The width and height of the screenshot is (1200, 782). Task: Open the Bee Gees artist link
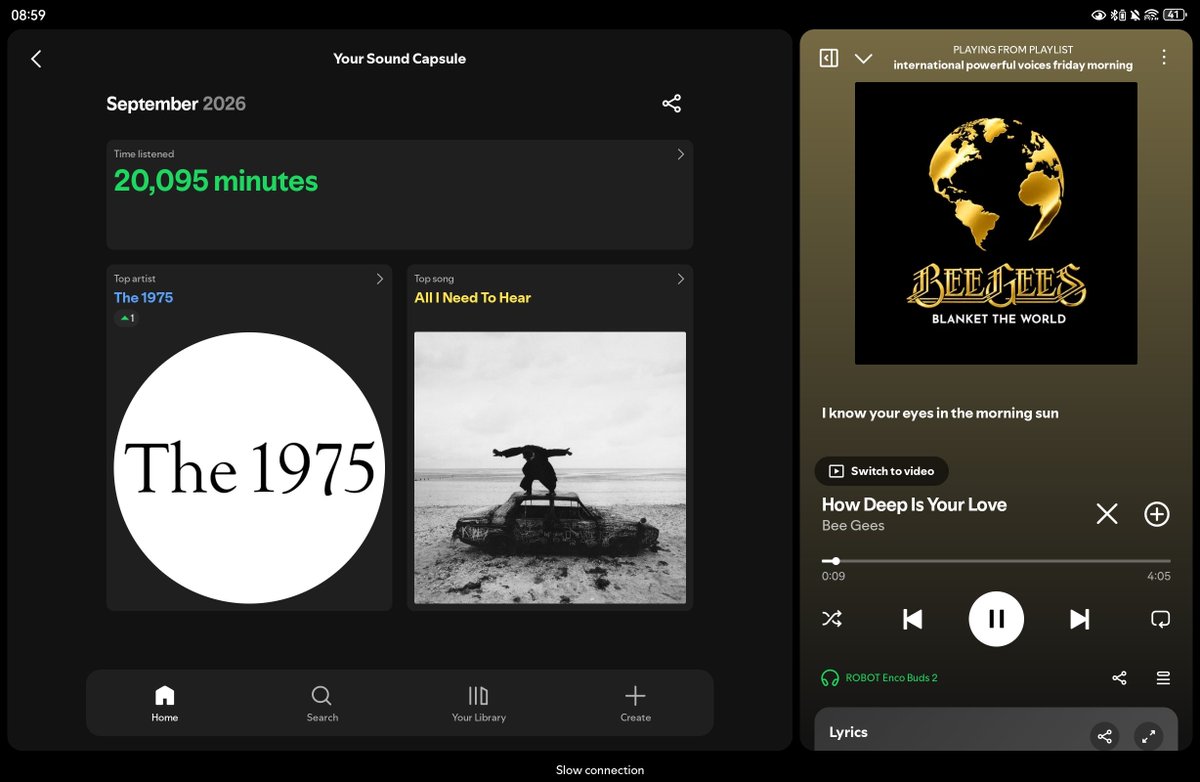pyautogui.click(x=853, y=526)
